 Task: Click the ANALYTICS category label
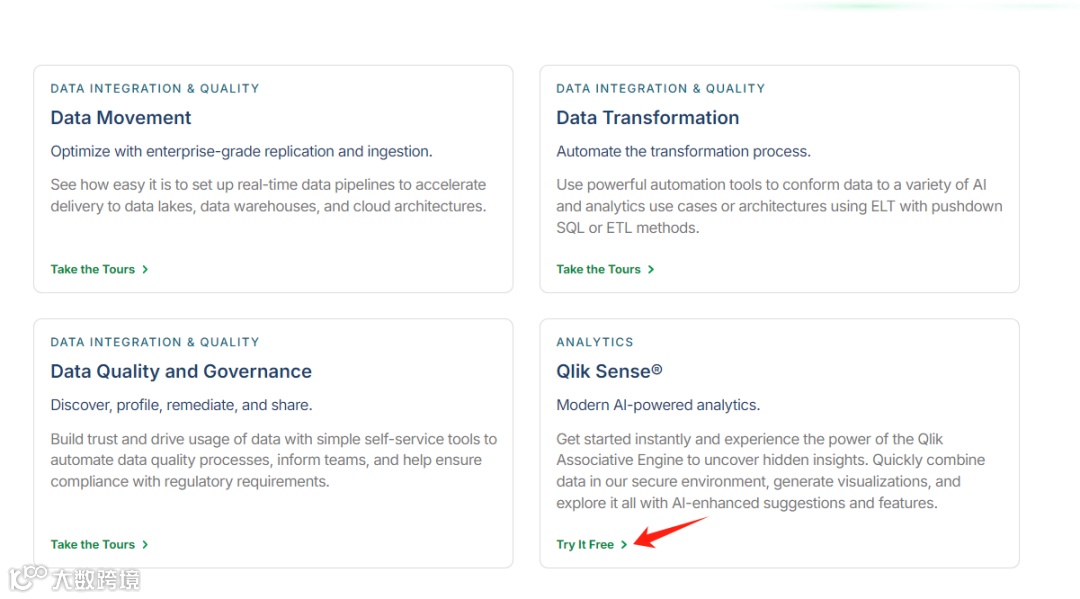click(x=595, y=342)
